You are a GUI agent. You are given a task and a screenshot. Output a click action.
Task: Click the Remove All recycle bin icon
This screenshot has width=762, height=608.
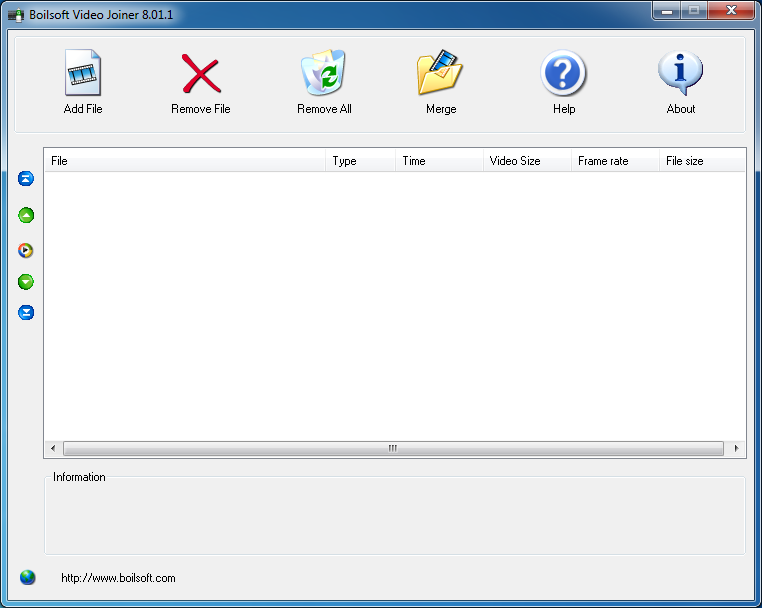point(323,72)
